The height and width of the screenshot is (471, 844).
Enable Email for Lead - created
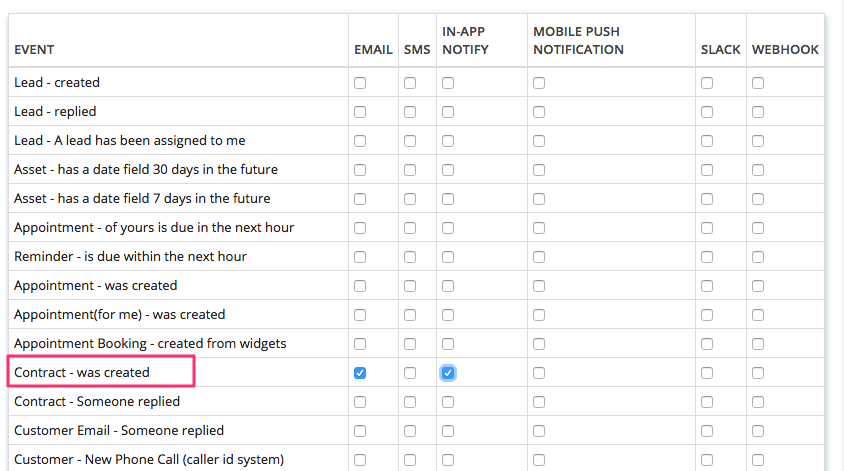pos(360,83)
